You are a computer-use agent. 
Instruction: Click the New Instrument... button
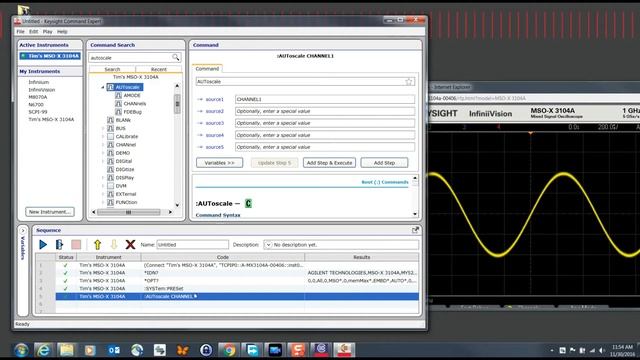(x=50, y=212)
